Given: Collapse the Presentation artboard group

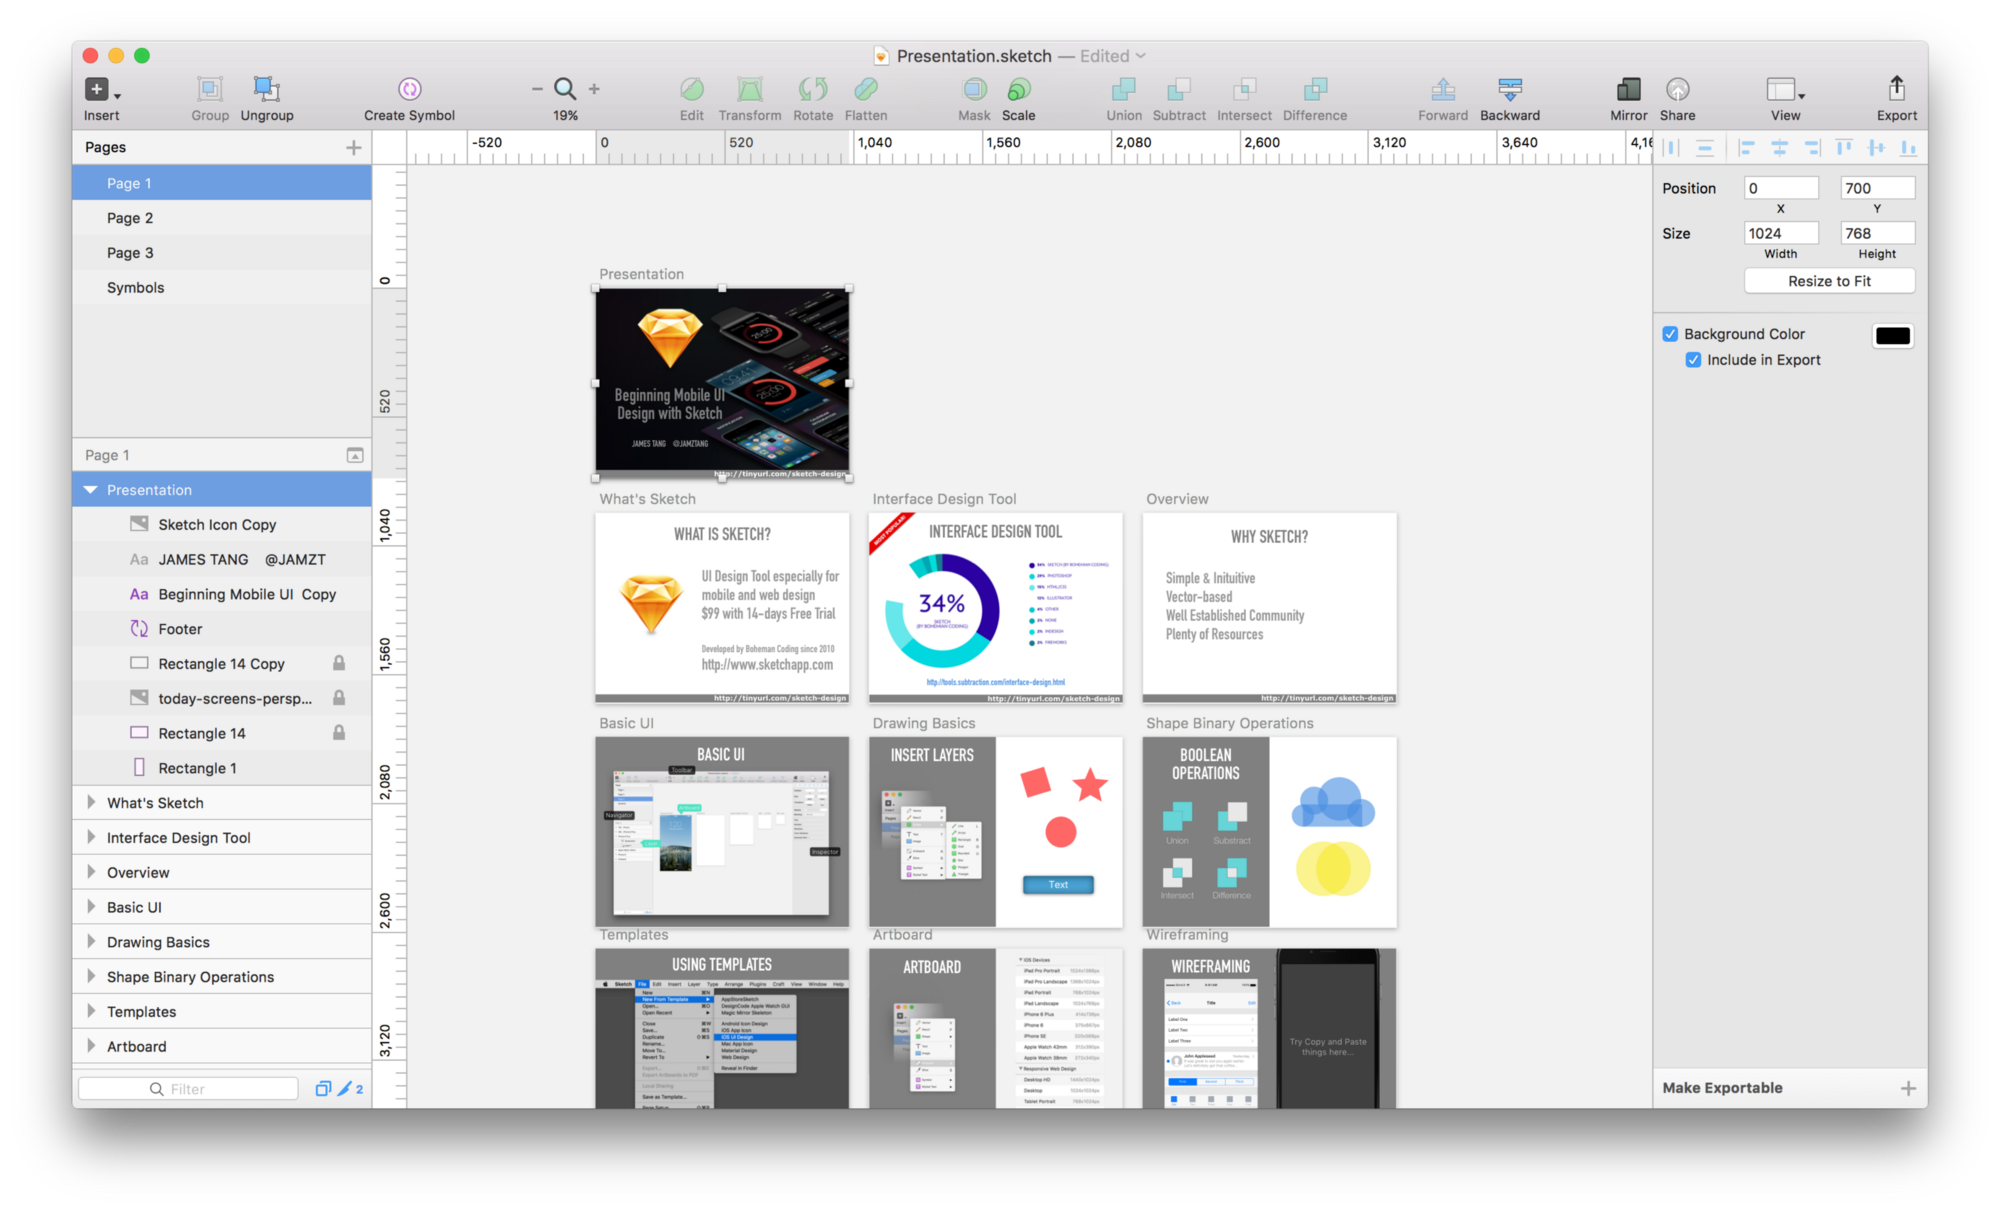Looking at the screenshot, I should (91, 489).
